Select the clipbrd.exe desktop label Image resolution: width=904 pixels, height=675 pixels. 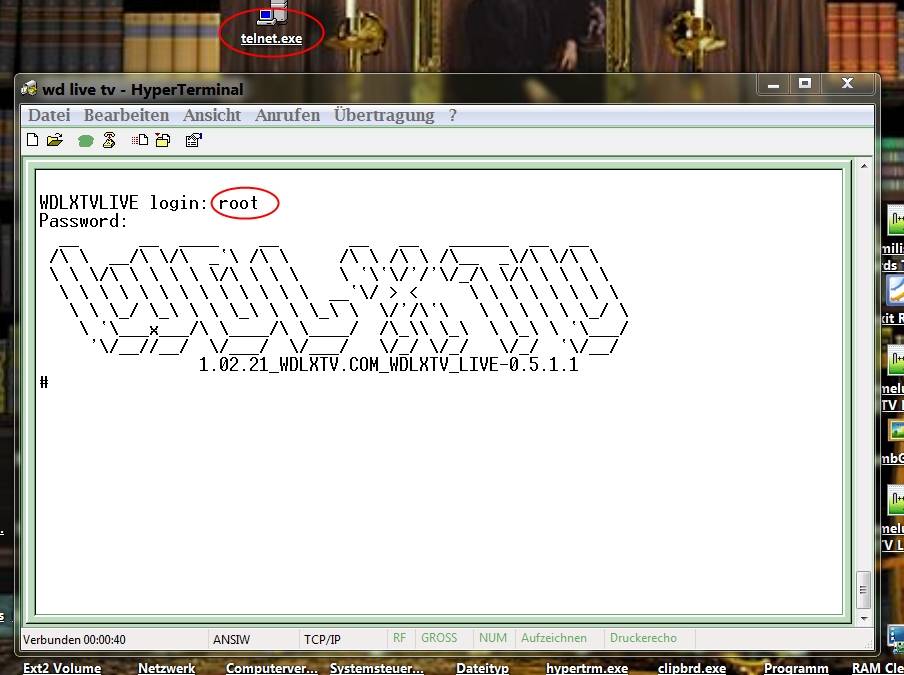[x=692, y=668]
